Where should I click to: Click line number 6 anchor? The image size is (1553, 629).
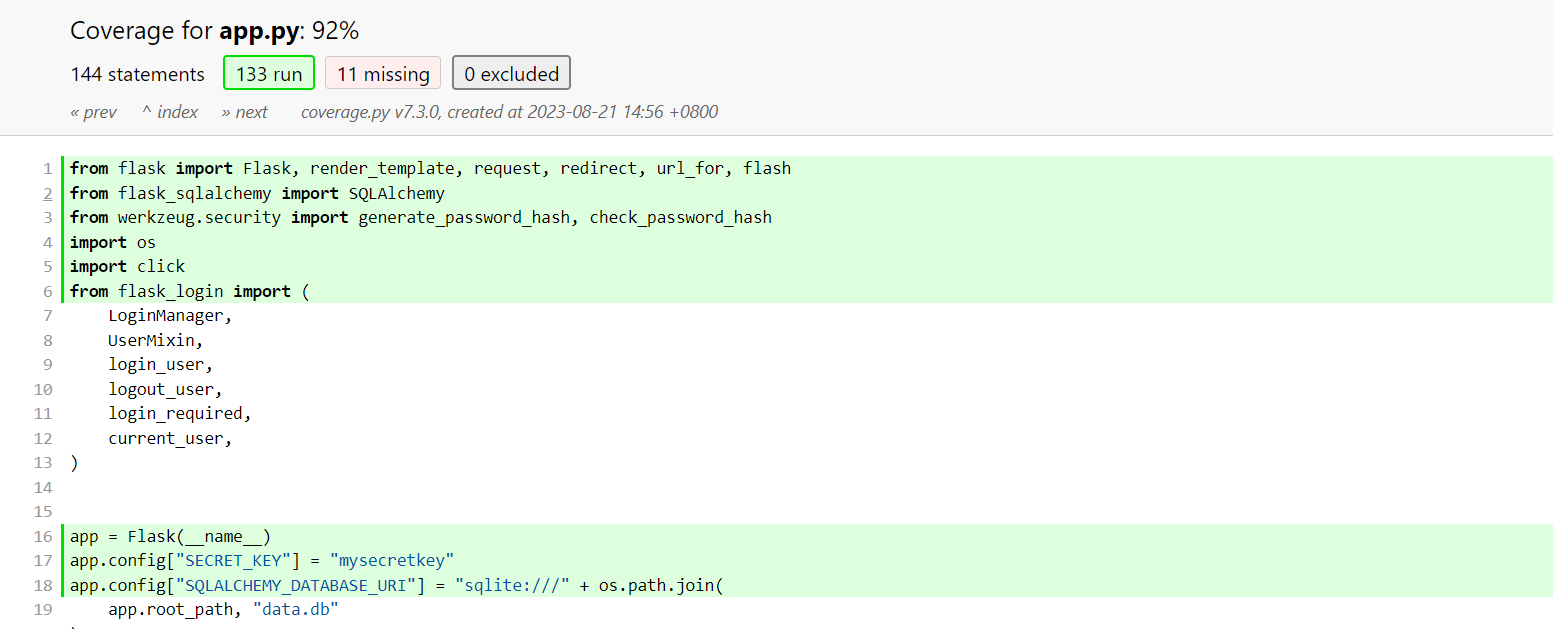48,291
